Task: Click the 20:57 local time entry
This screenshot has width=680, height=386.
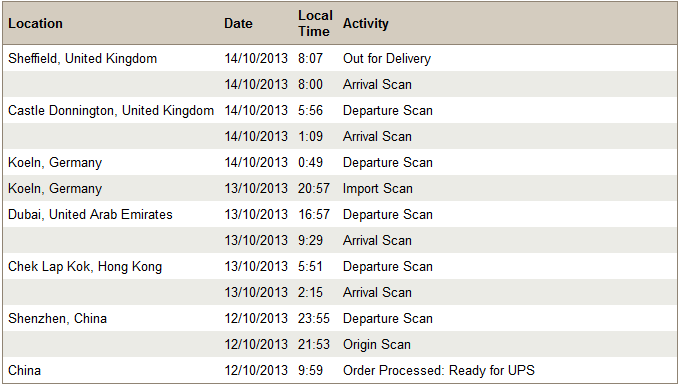Action: coord(314,188)
